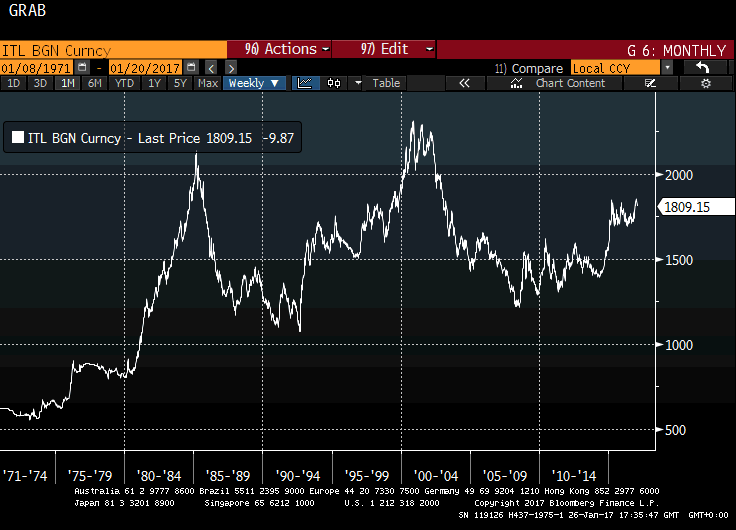Toggle the white ITL BGN Curncy legend swatch

pyautogui.click(x=18, y=137)
